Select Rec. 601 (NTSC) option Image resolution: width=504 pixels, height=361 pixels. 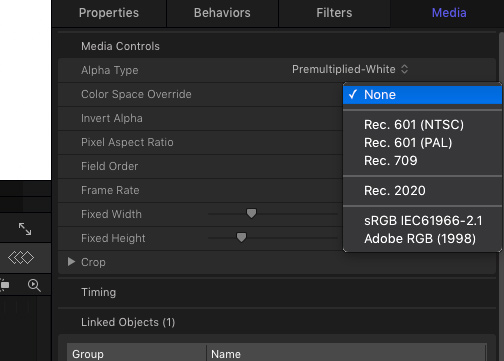point(422,125)
